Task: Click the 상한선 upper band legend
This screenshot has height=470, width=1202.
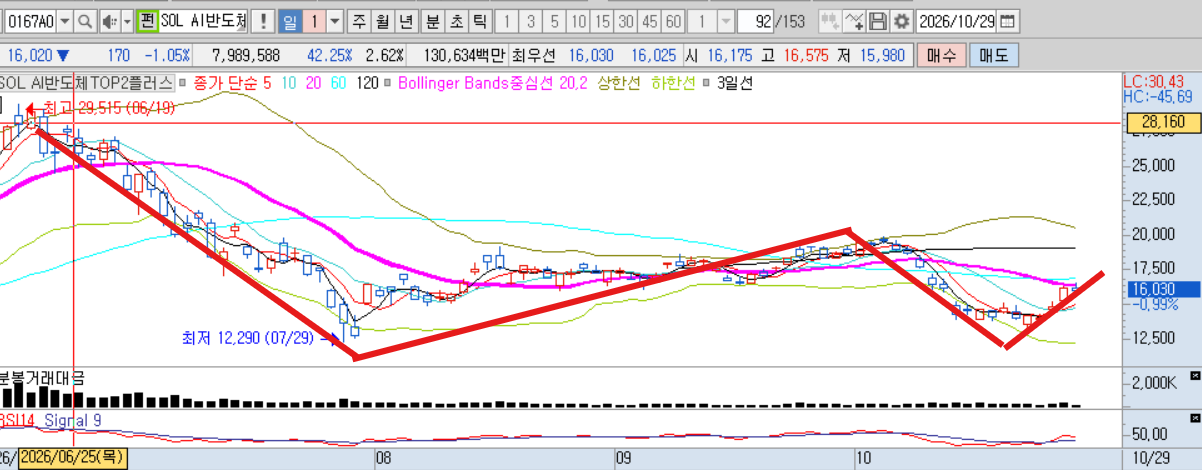Action: click(x=620, y=82)
